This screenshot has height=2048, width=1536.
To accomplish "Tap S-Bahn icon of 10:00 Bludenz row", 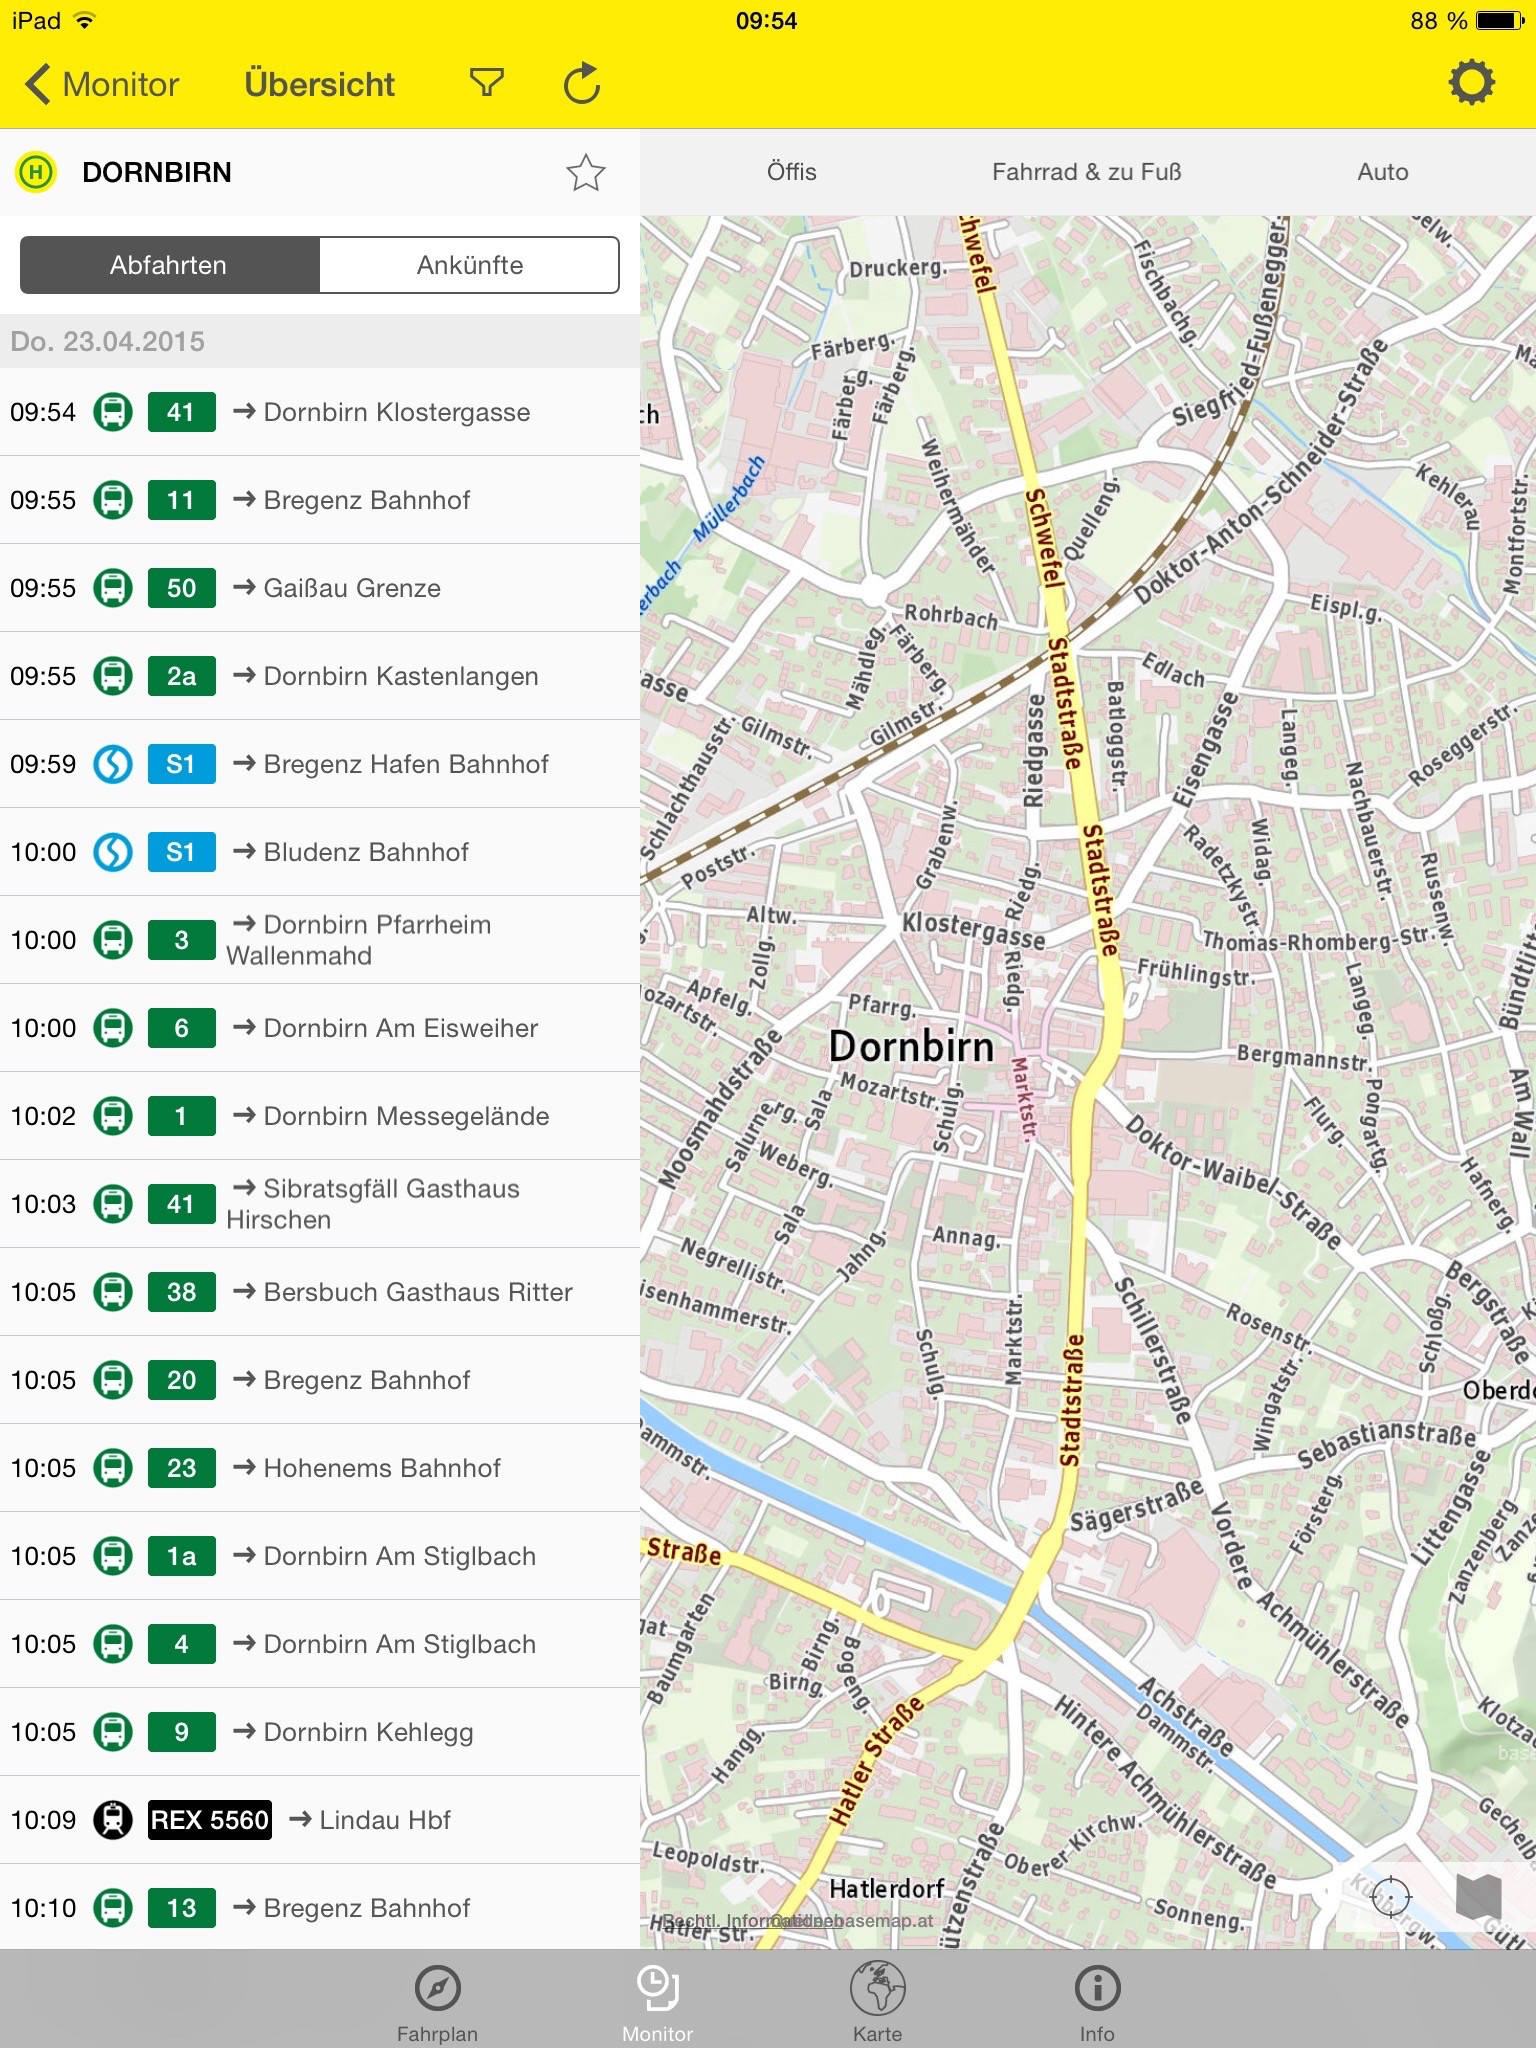I will 113,852.
